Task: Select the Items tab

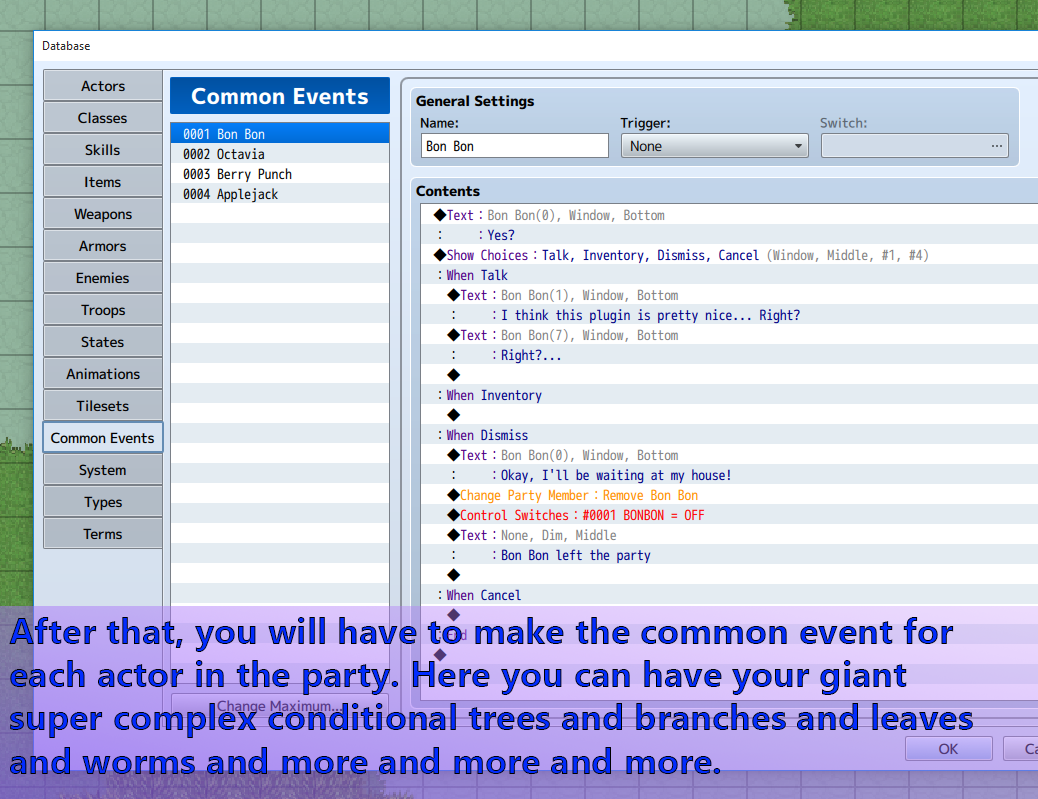Action: tap(103, 182)
